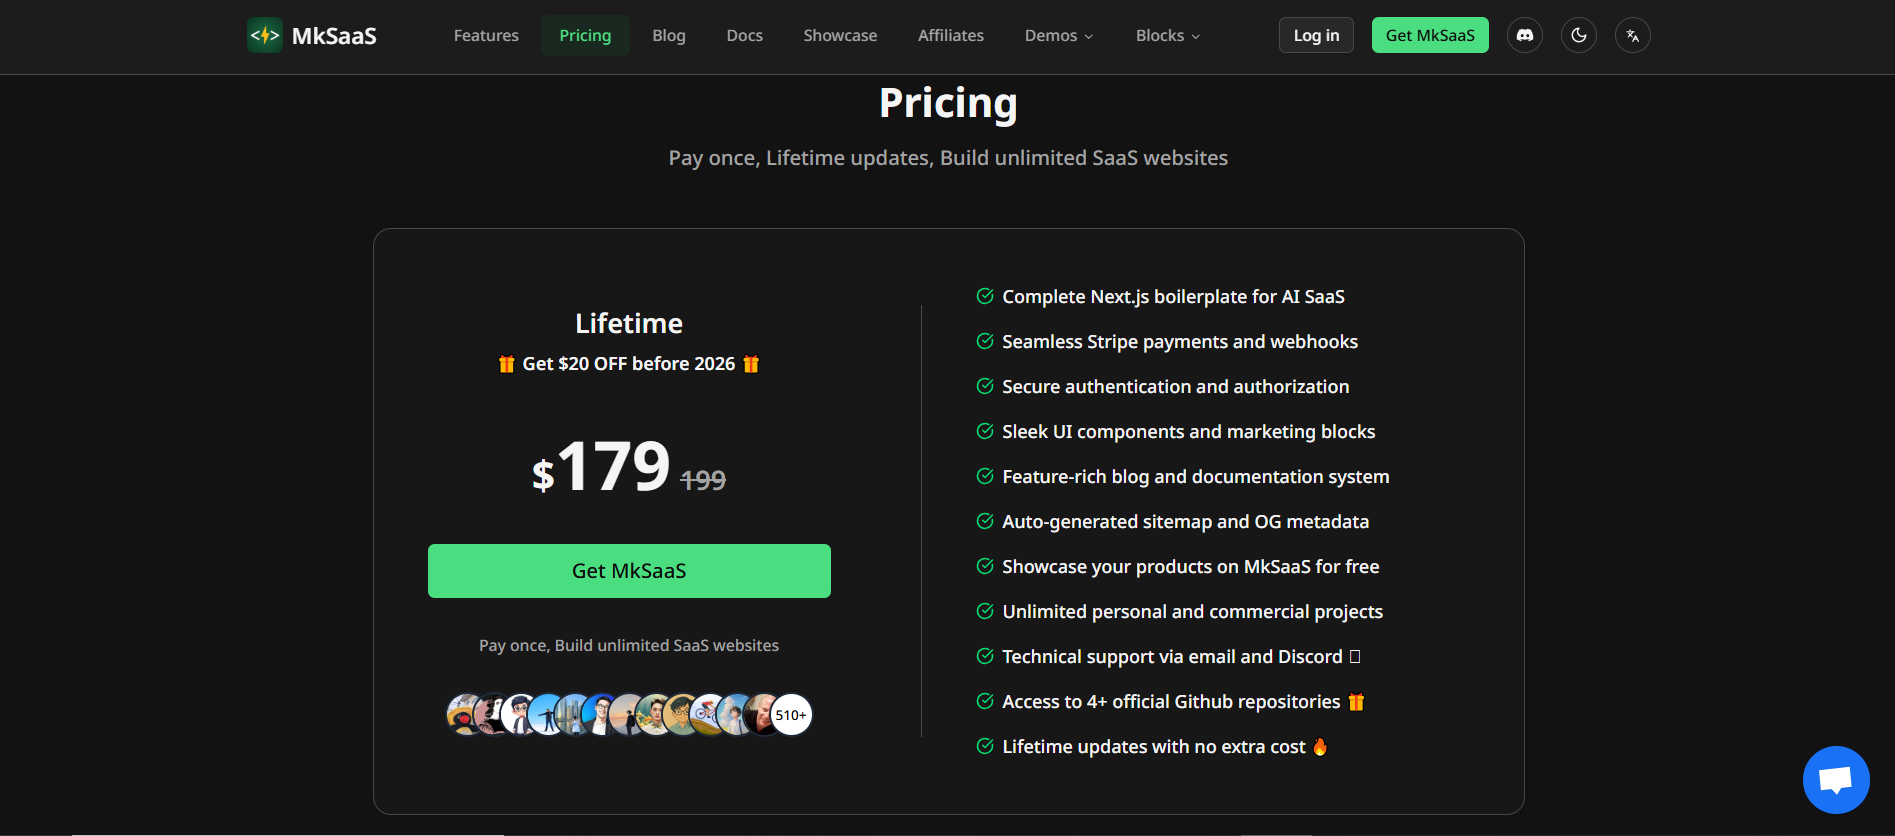Click the first customer avatar thumbnail
The width and height of the screenshot is (1895, 836).
(x=466, y=714)
